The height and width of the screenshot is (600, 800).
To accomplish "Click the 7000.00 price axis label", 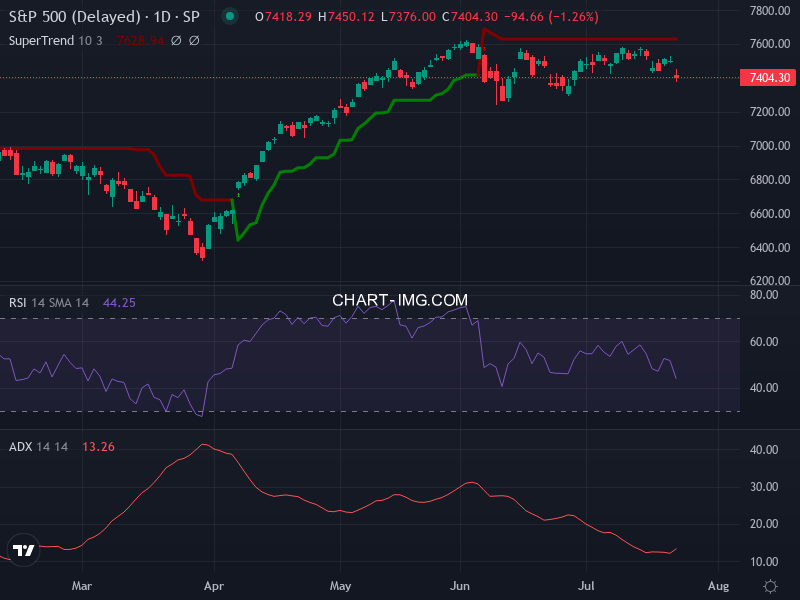I will pyautogui.click(x=770, y=146).
